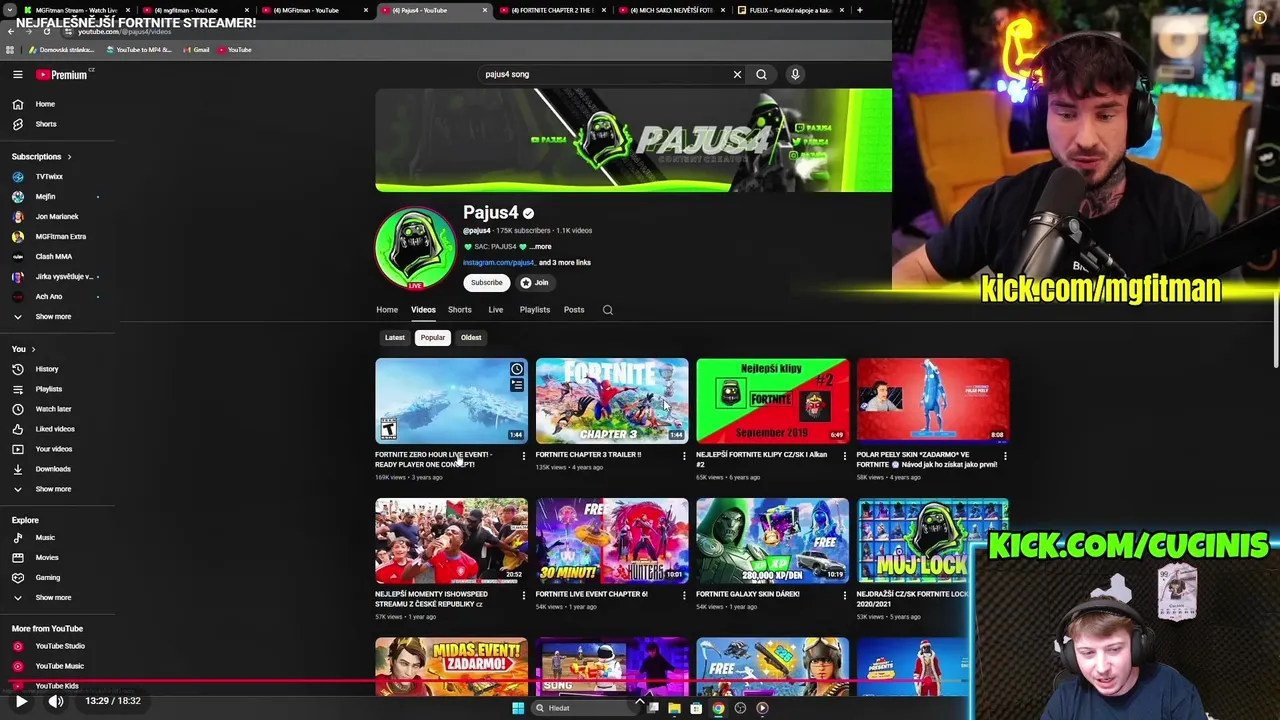Click the Join membership button

(x=535, y=283)
